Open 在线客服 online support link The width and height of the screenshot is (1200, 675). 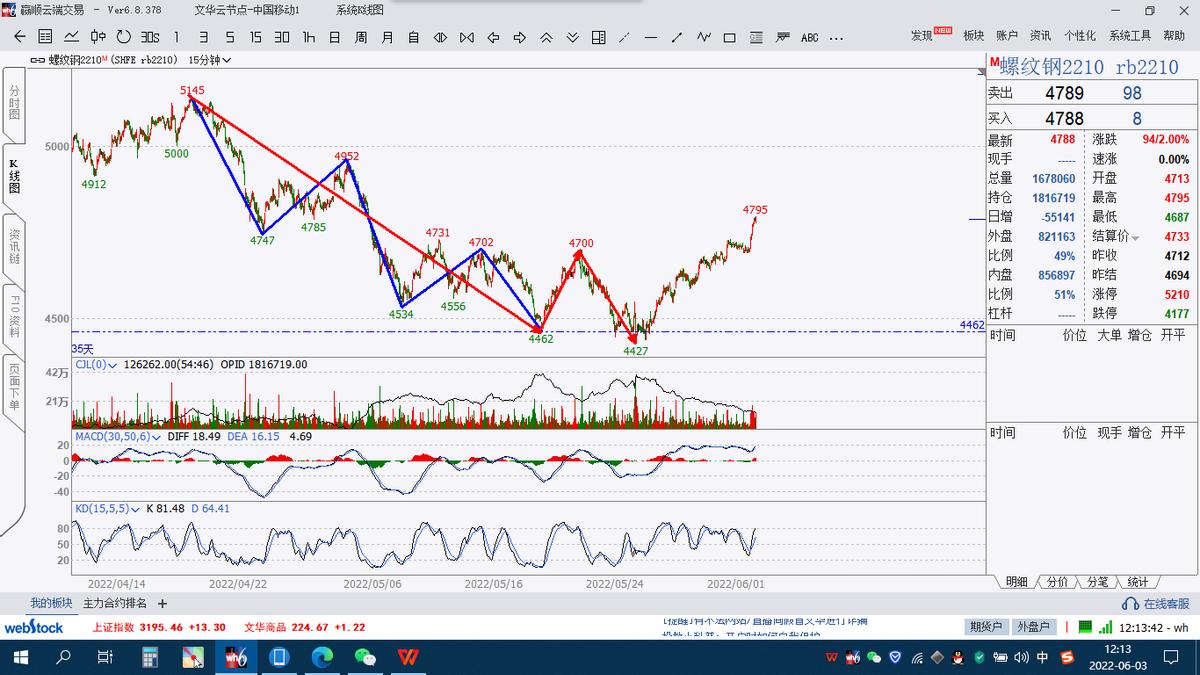(1157, 604)
